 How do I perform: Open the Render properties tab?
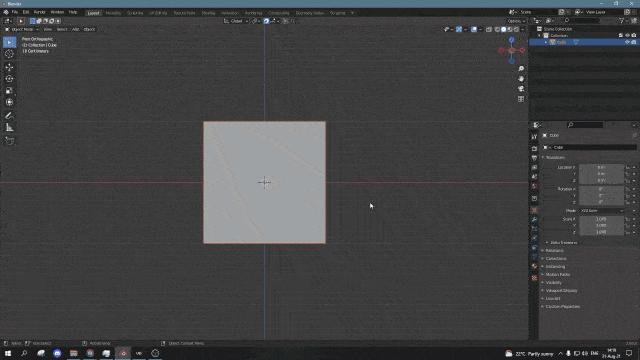coord(534,149)
